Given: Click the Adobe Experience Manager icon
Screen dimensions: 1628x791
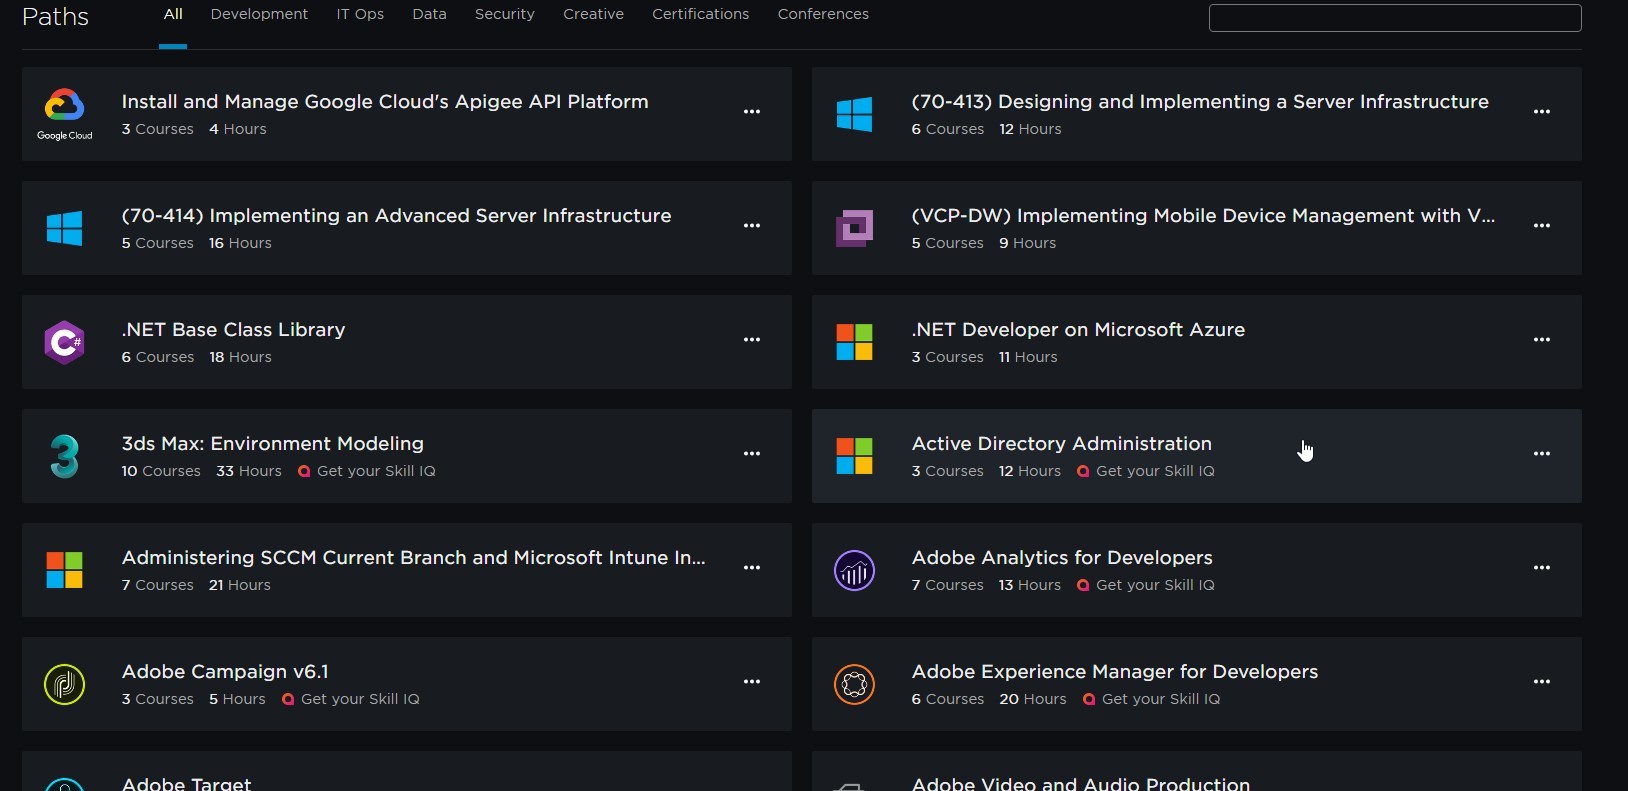Looking at the screenshot, I should (x=855, y=684).
